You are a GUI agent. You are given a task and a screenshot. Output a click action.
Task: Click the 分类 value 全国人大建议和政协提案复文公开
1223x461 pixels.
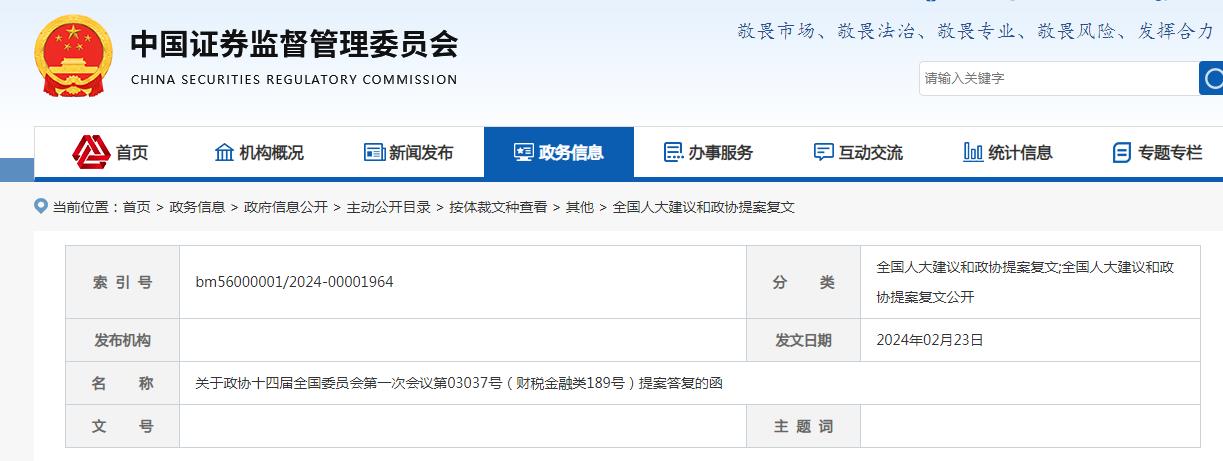(x=1024, y=282)
